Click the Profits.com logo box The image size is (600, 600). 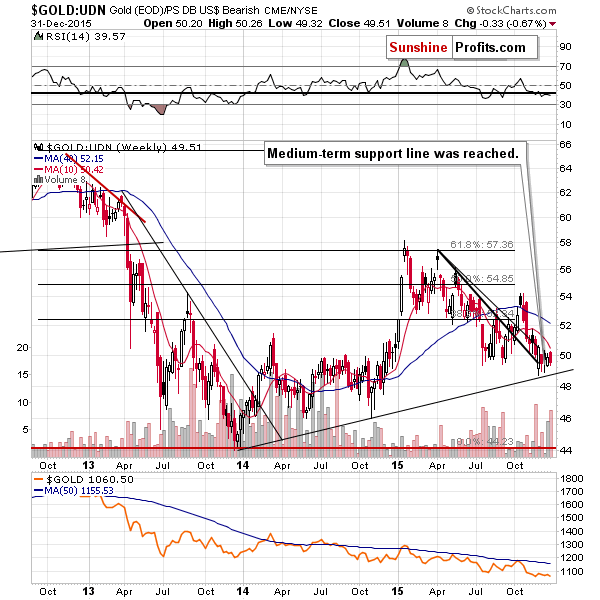(x=494, y=47)
